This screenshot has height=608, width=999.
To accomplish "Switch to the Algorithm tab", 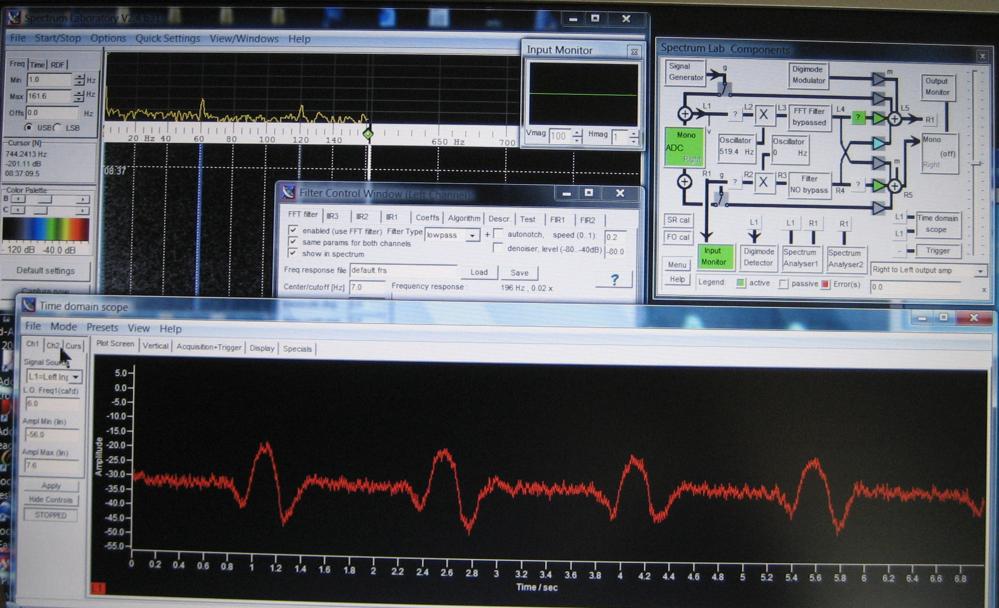I will [464, 218].
